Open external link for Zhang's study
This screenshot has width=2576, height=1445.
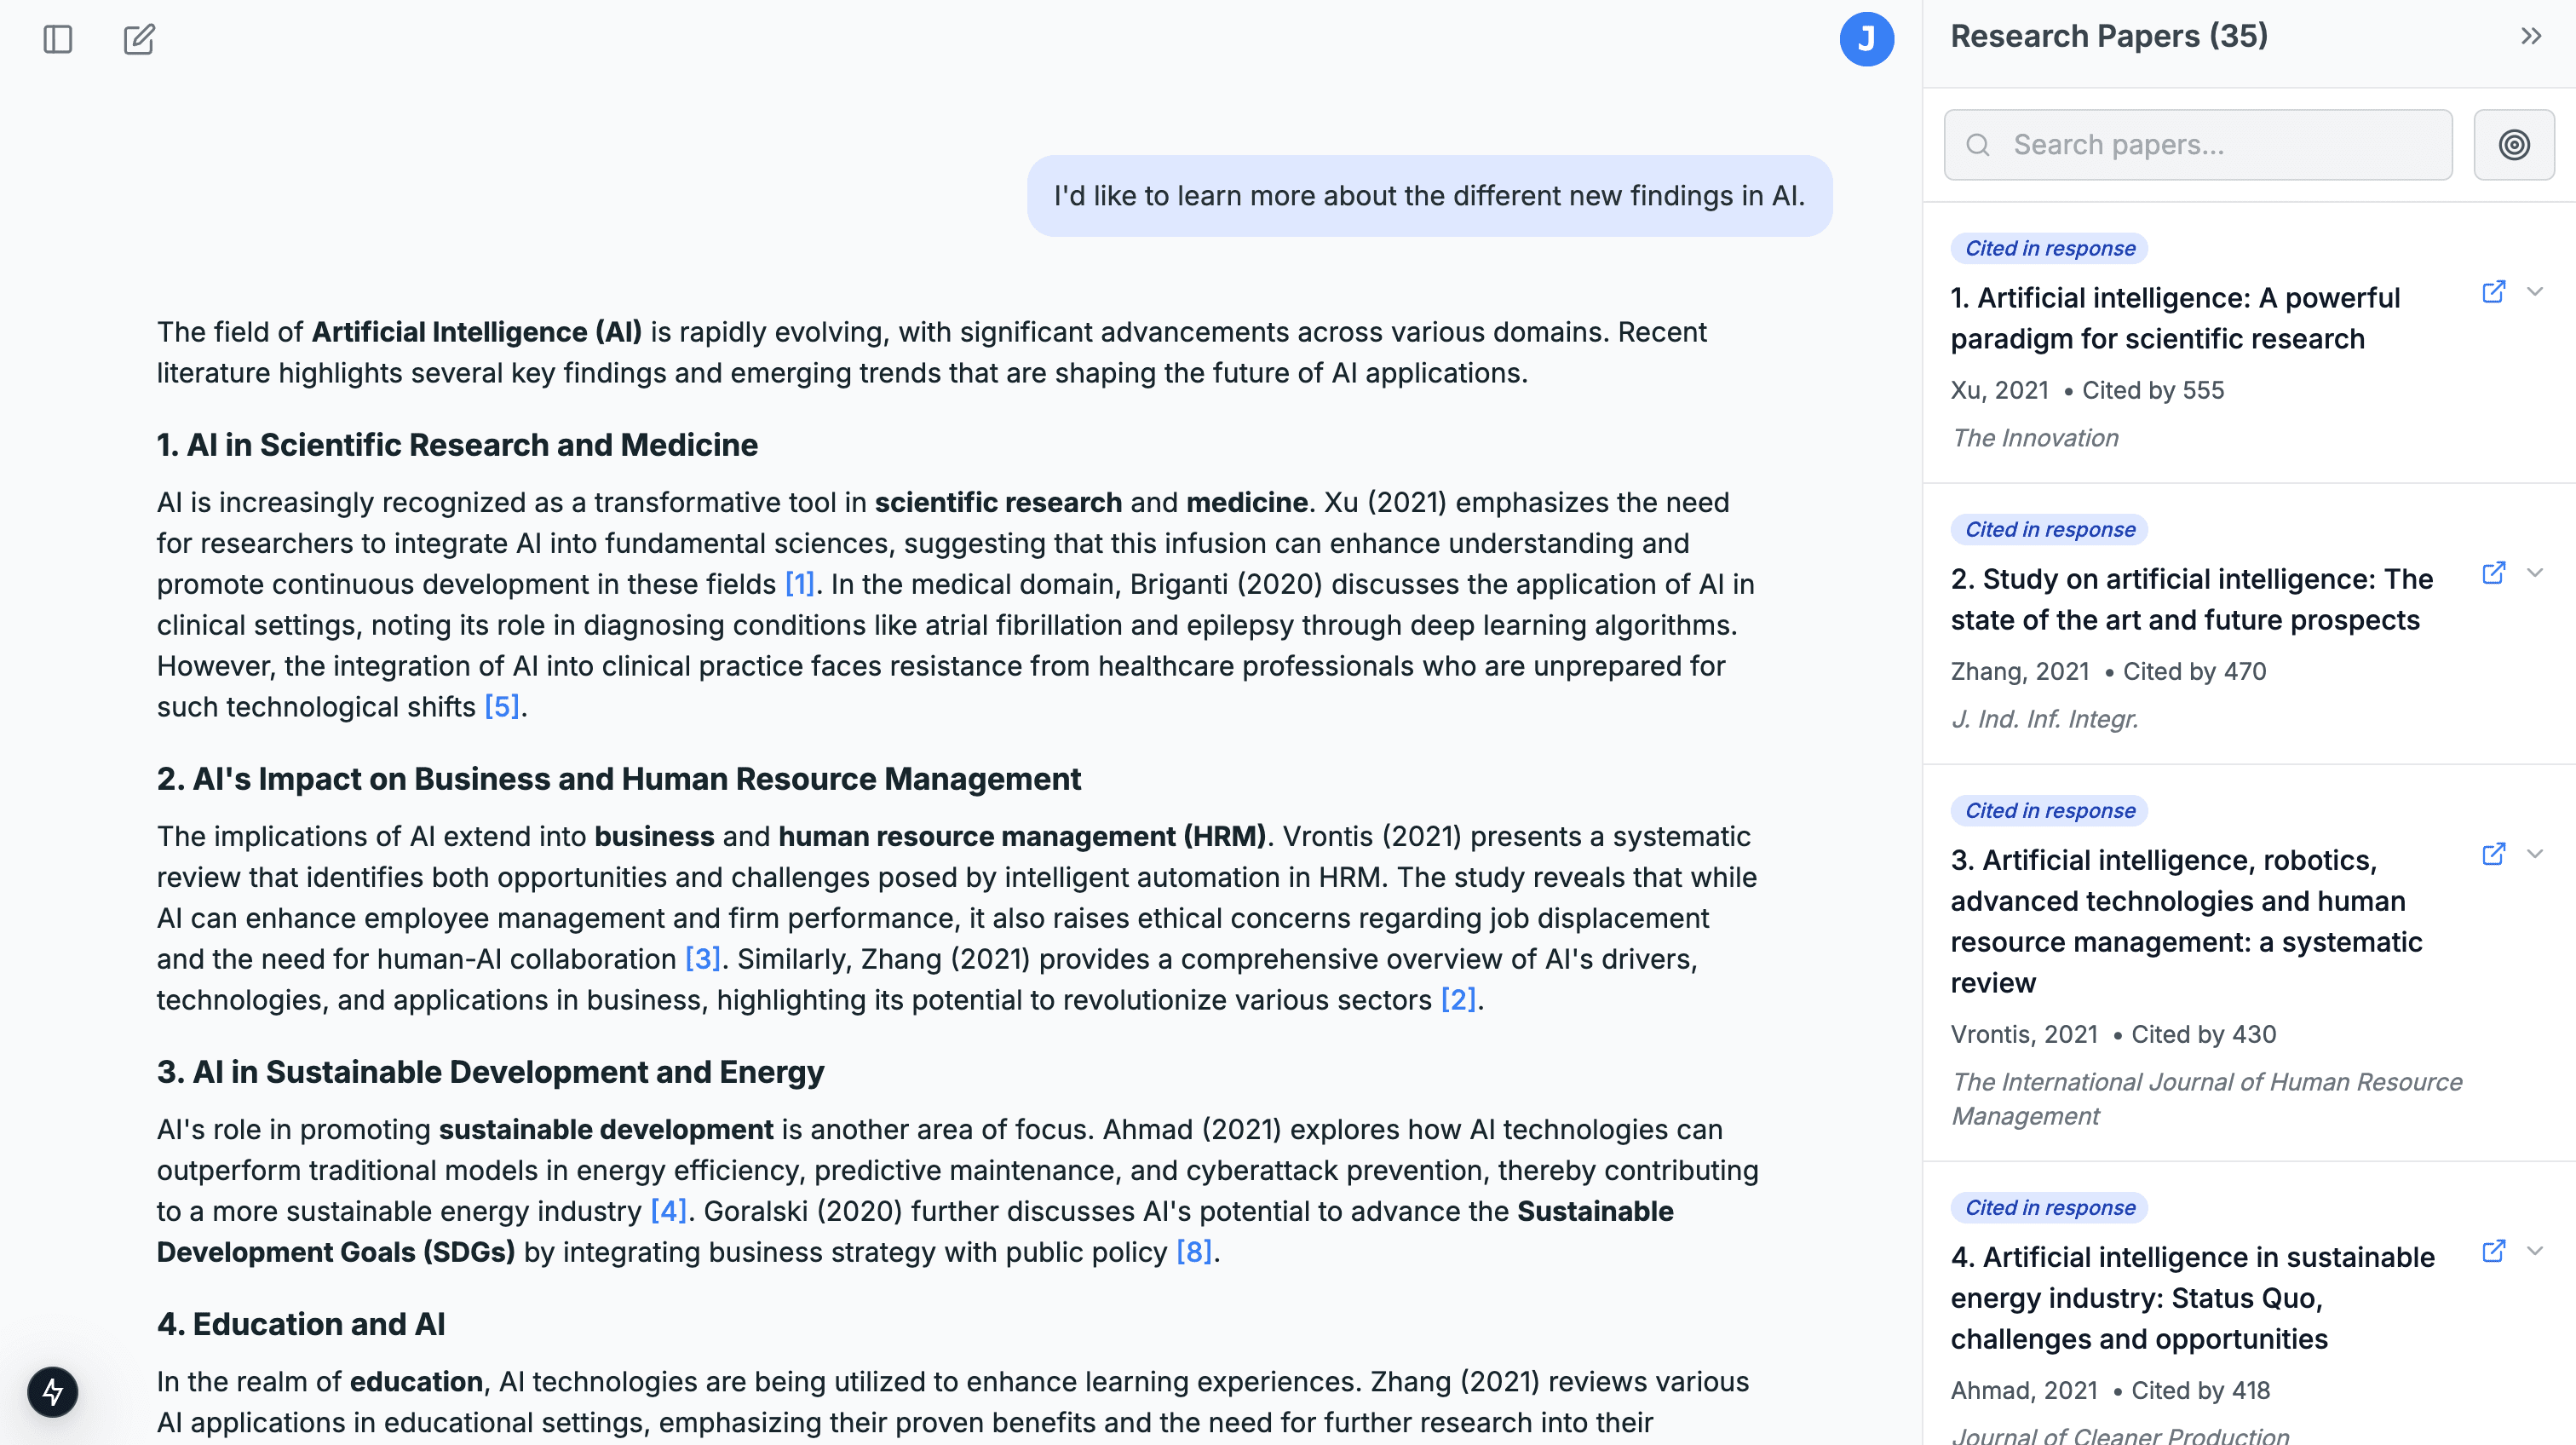point(2493,572)
